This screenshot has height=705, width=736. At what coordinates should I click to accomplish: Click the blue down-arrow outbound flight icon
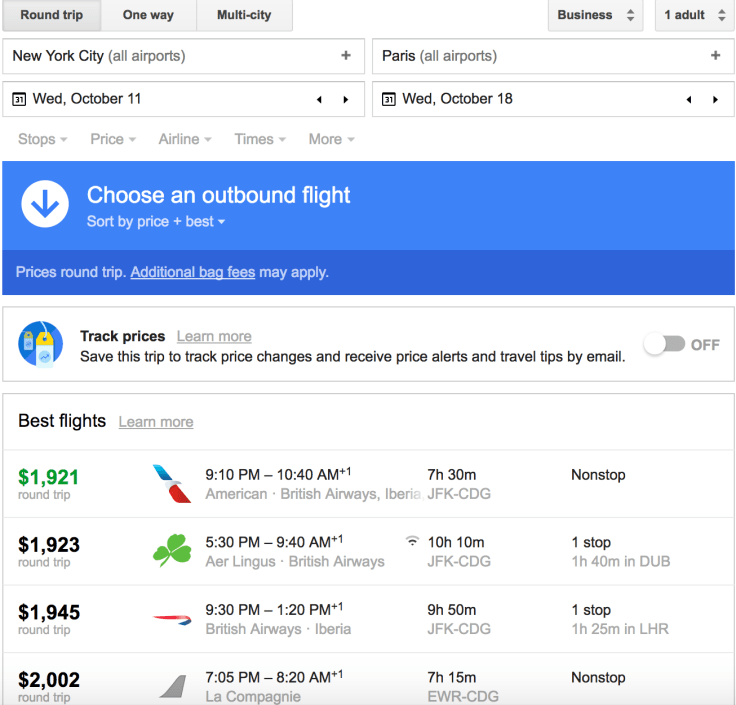click(x=45, y=204)
